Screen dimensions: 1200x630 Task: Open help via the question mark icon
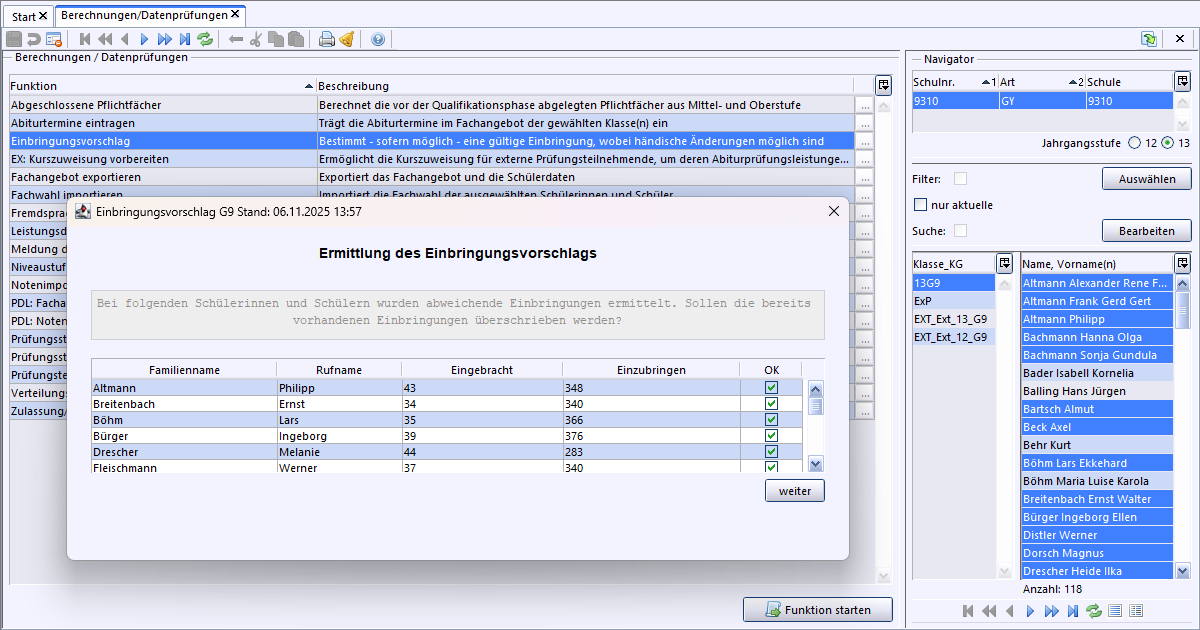(378, 39)
